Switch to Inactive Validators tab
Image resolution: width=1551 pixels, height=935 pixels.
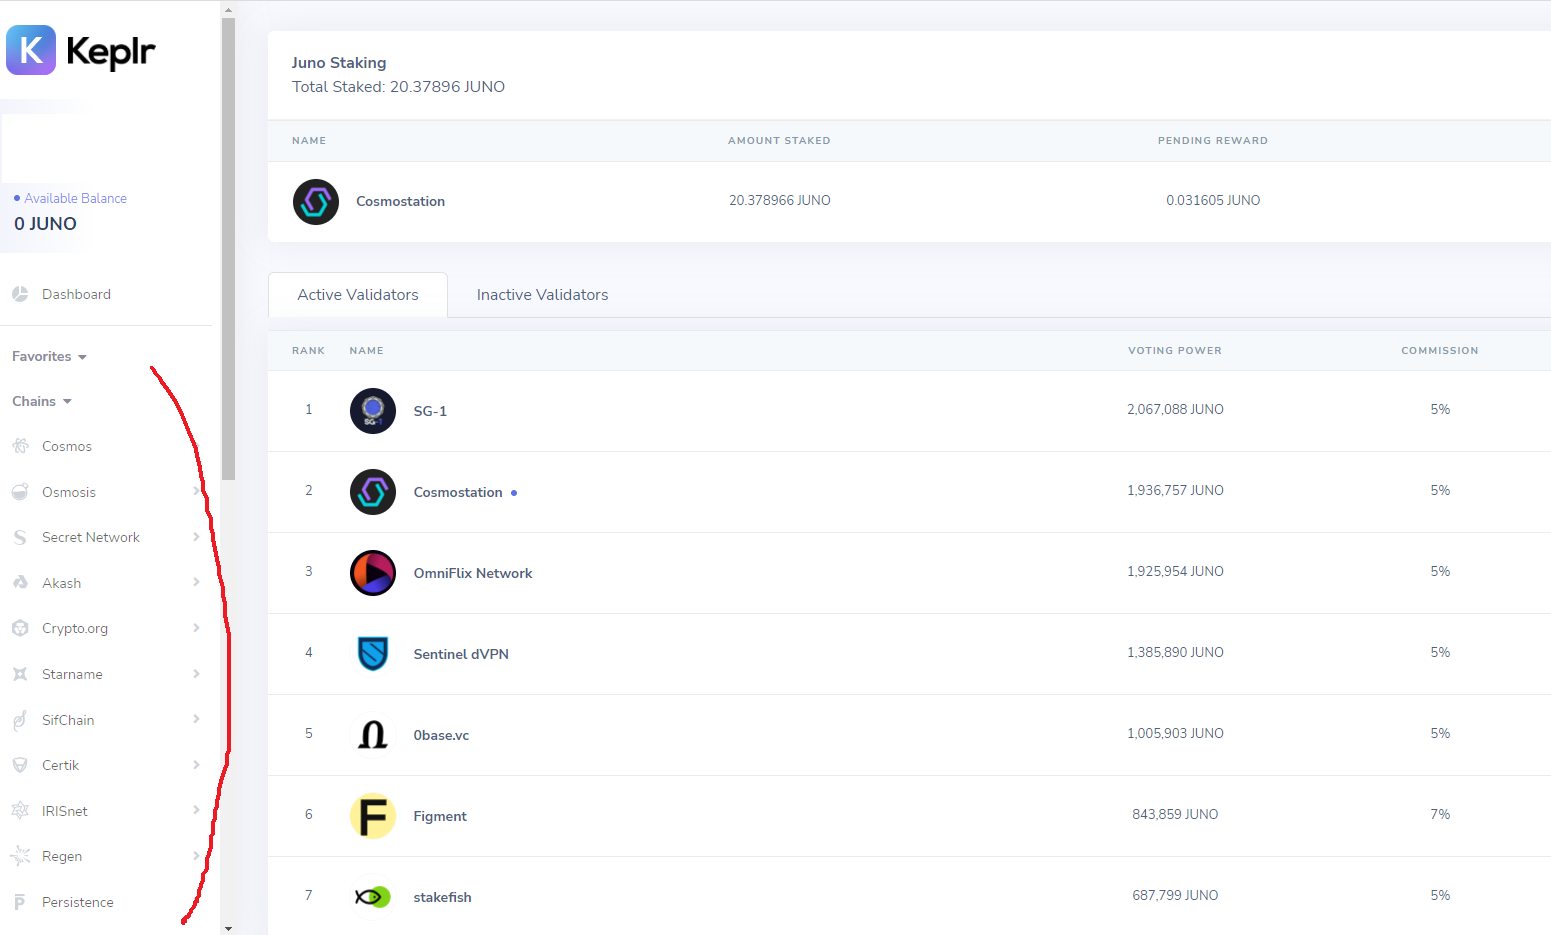pyautogui.click(x=542, y=295)
